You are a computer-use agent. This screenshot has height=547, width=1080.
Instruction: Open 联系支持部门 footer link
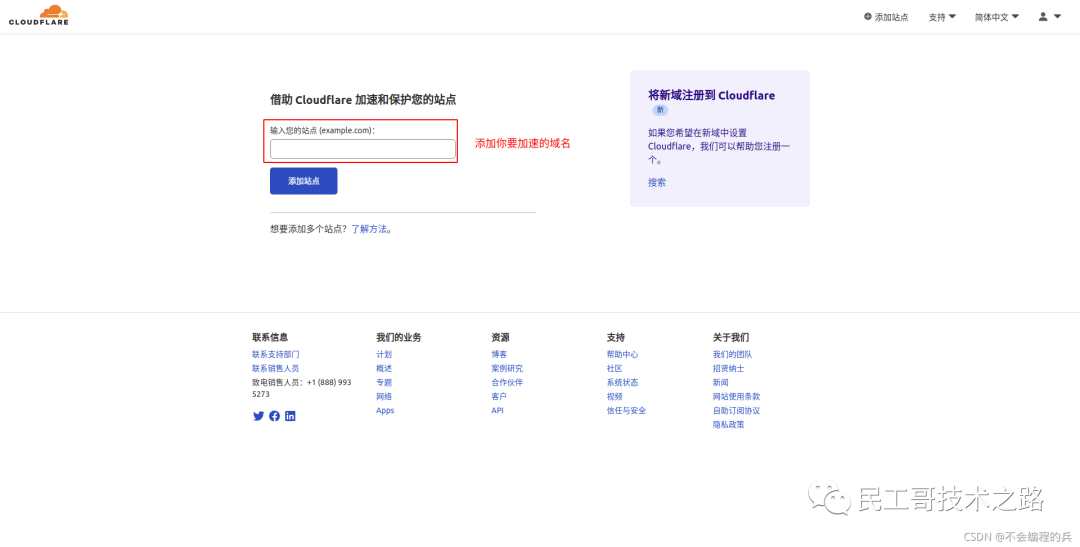275,354
